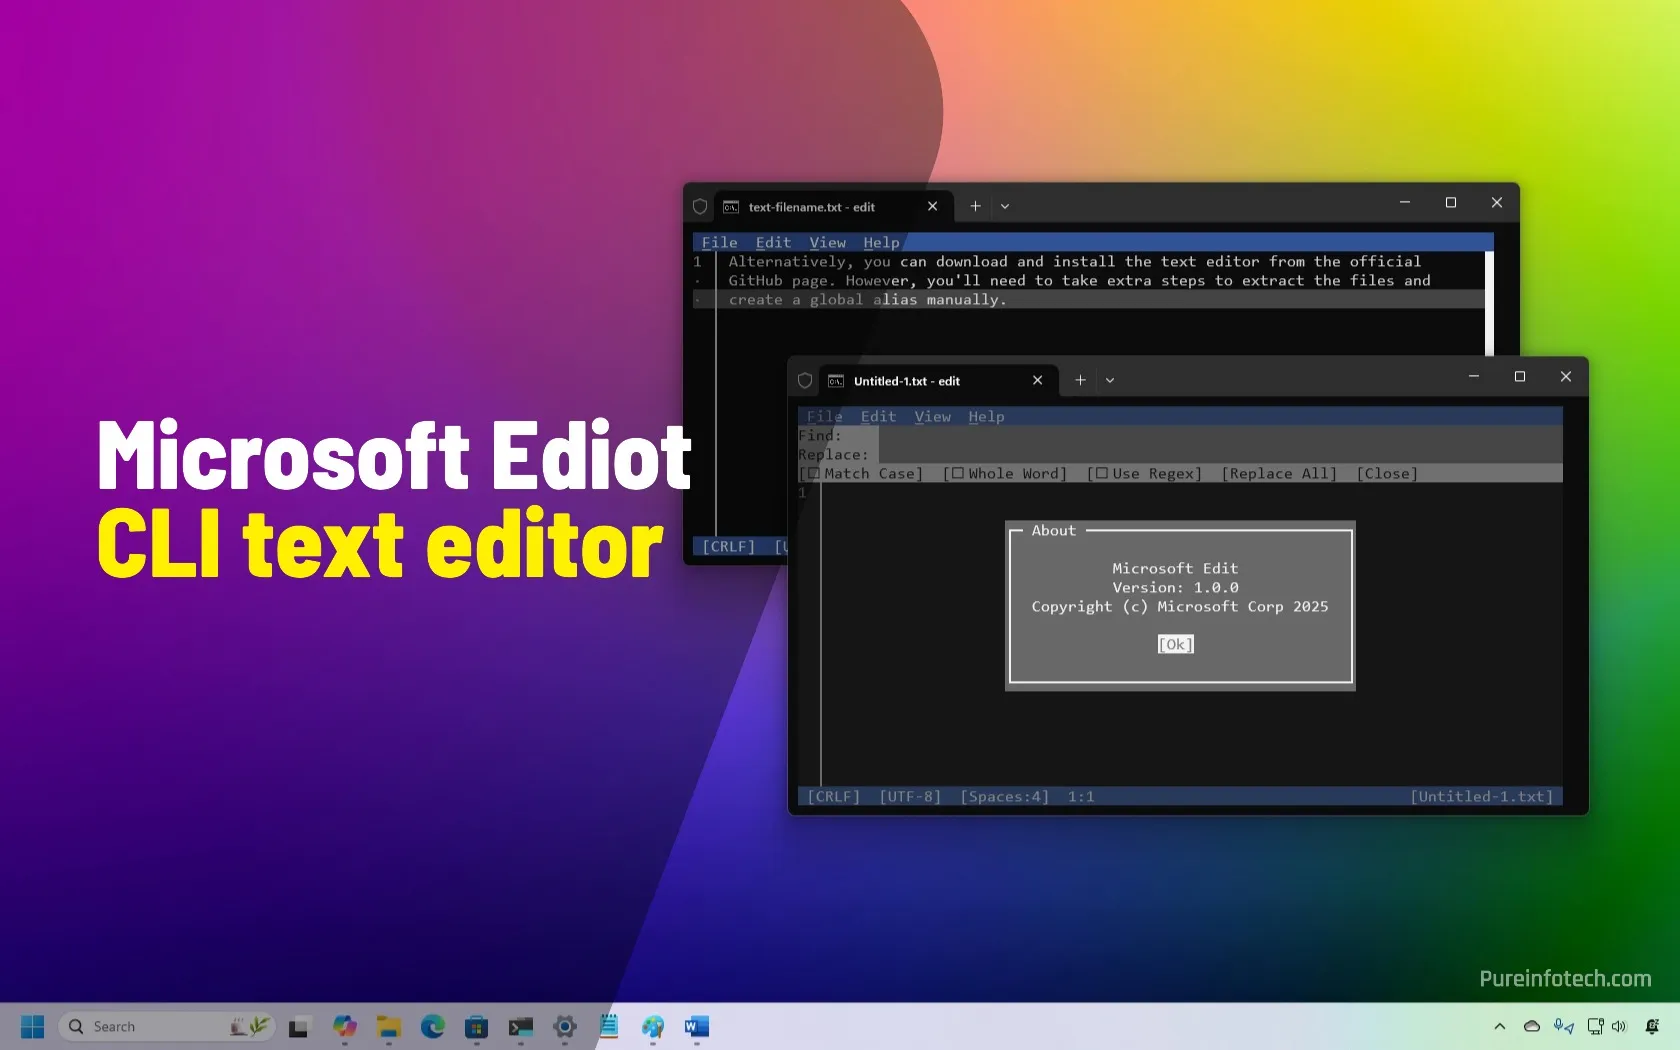
Task: Open File menu in Untitled-1.txt window
Action: click(x=824, y=417)
